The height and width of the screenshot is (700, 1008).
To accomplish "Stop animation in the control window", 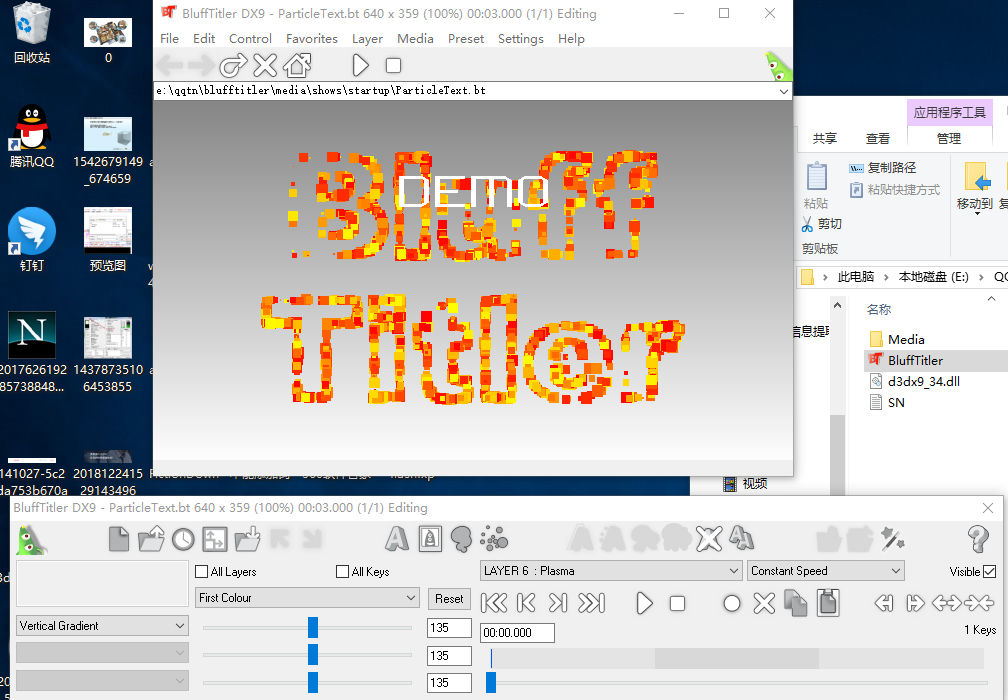I will (x=678, y=604).
